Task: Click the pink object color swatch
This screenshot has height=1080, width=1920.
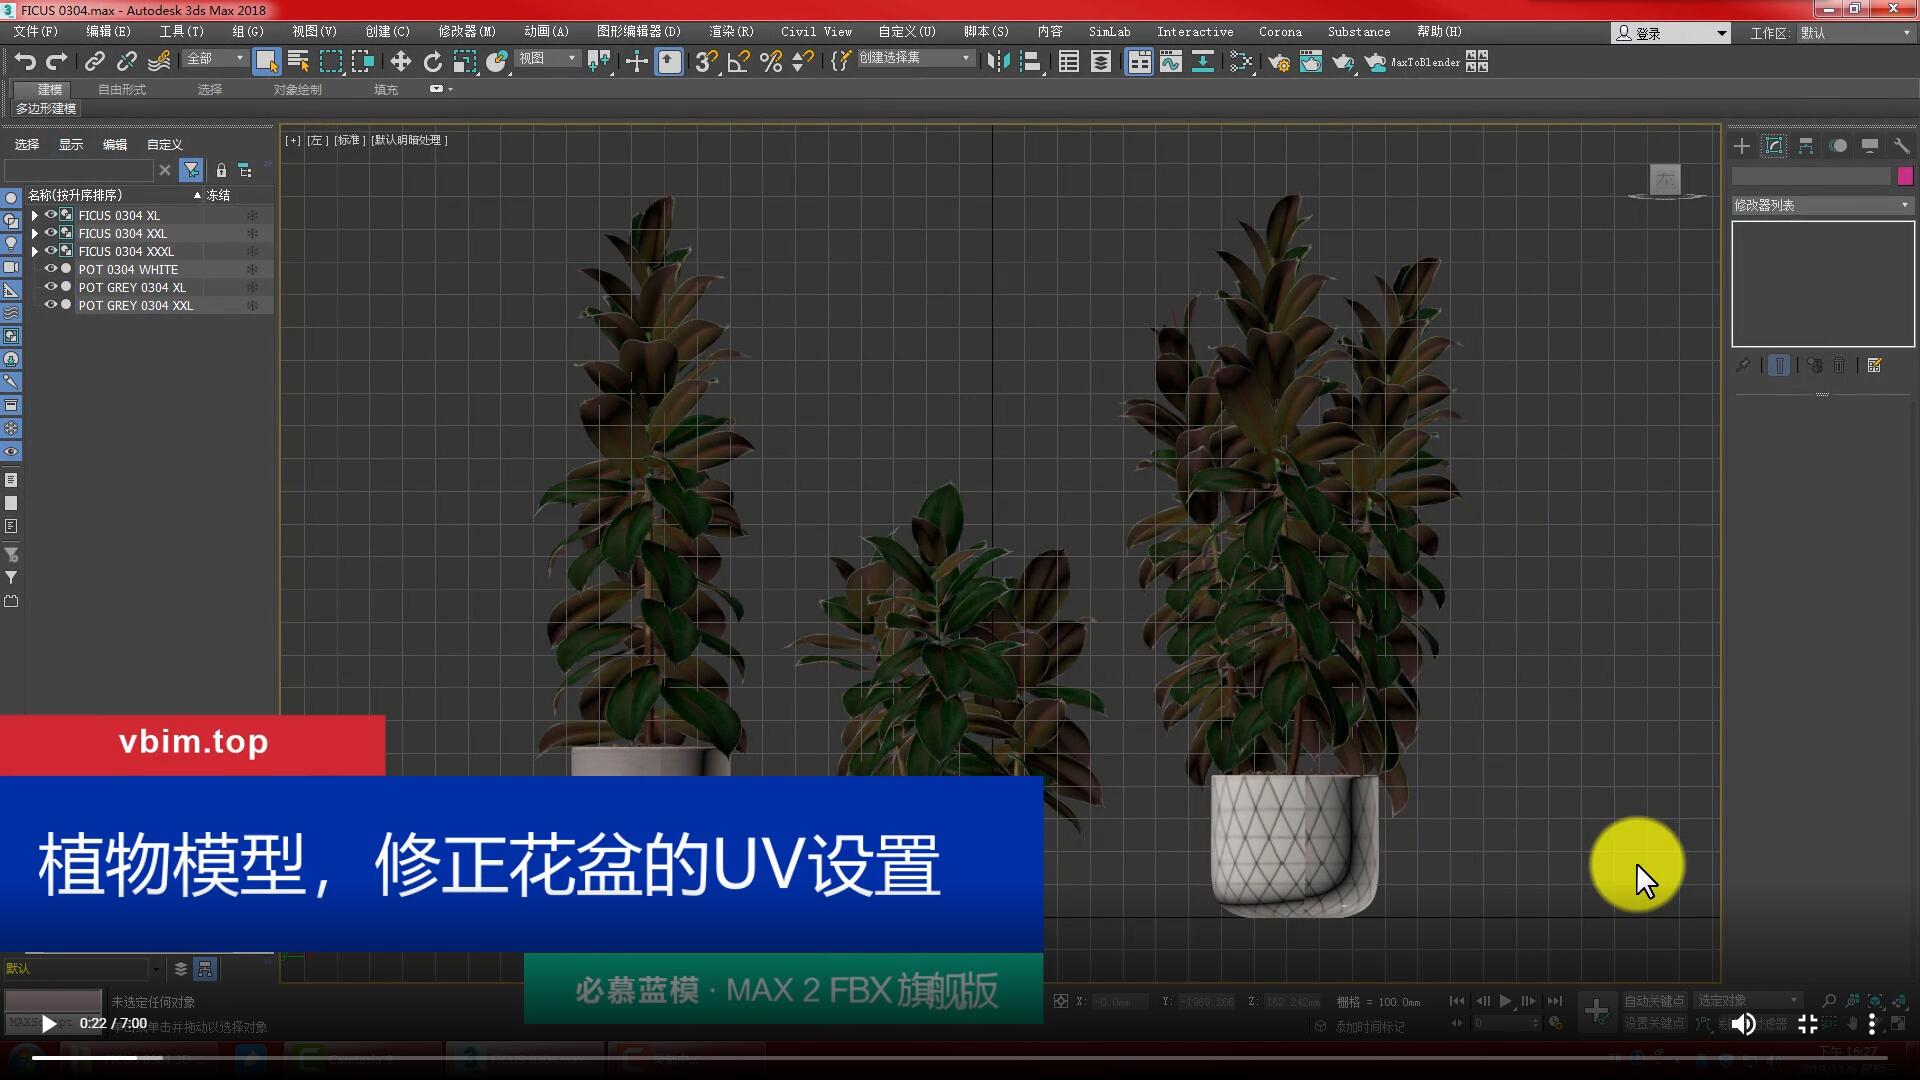Action: [x=1905, y=176]
